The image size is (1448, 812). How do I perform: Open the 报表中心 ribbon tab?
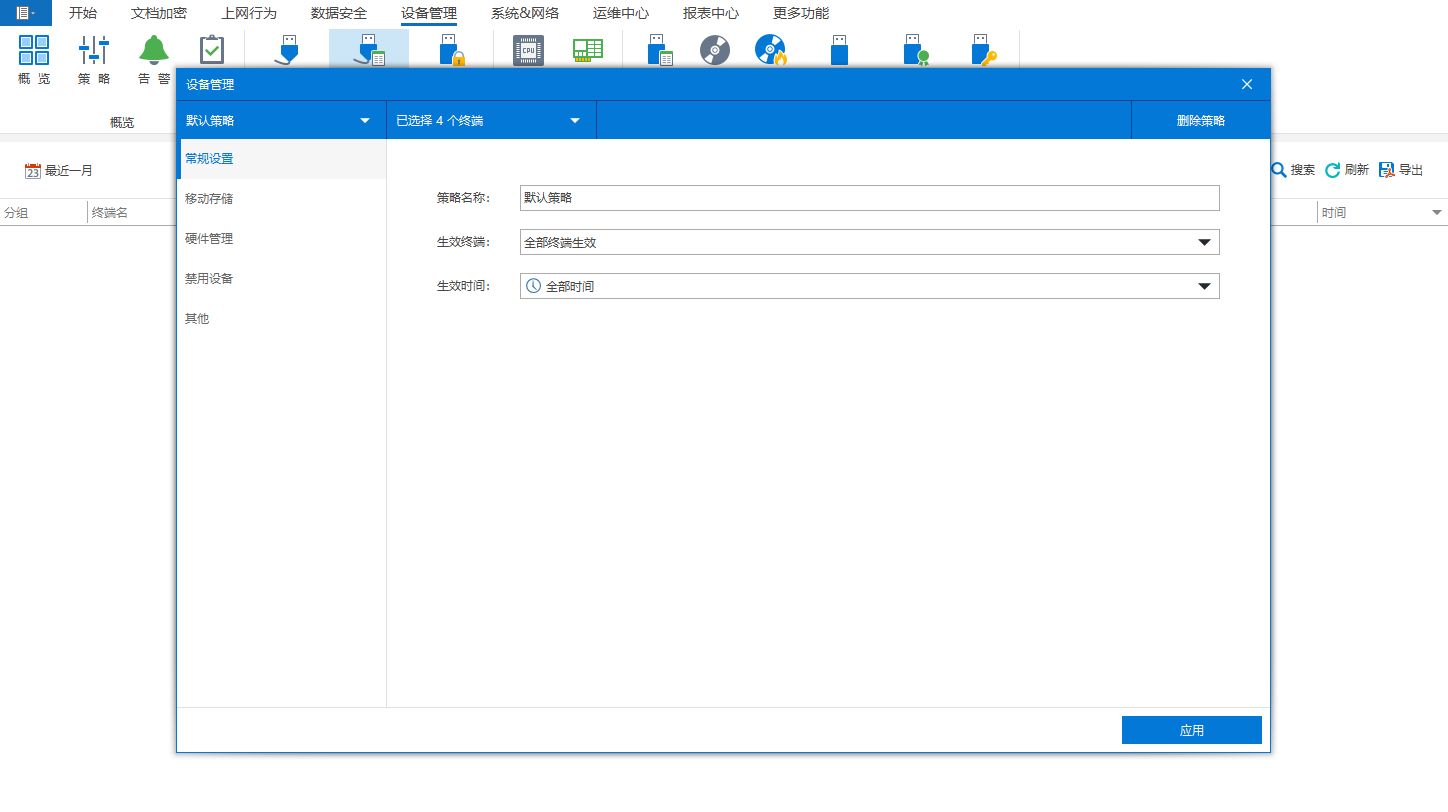point(711,13)
